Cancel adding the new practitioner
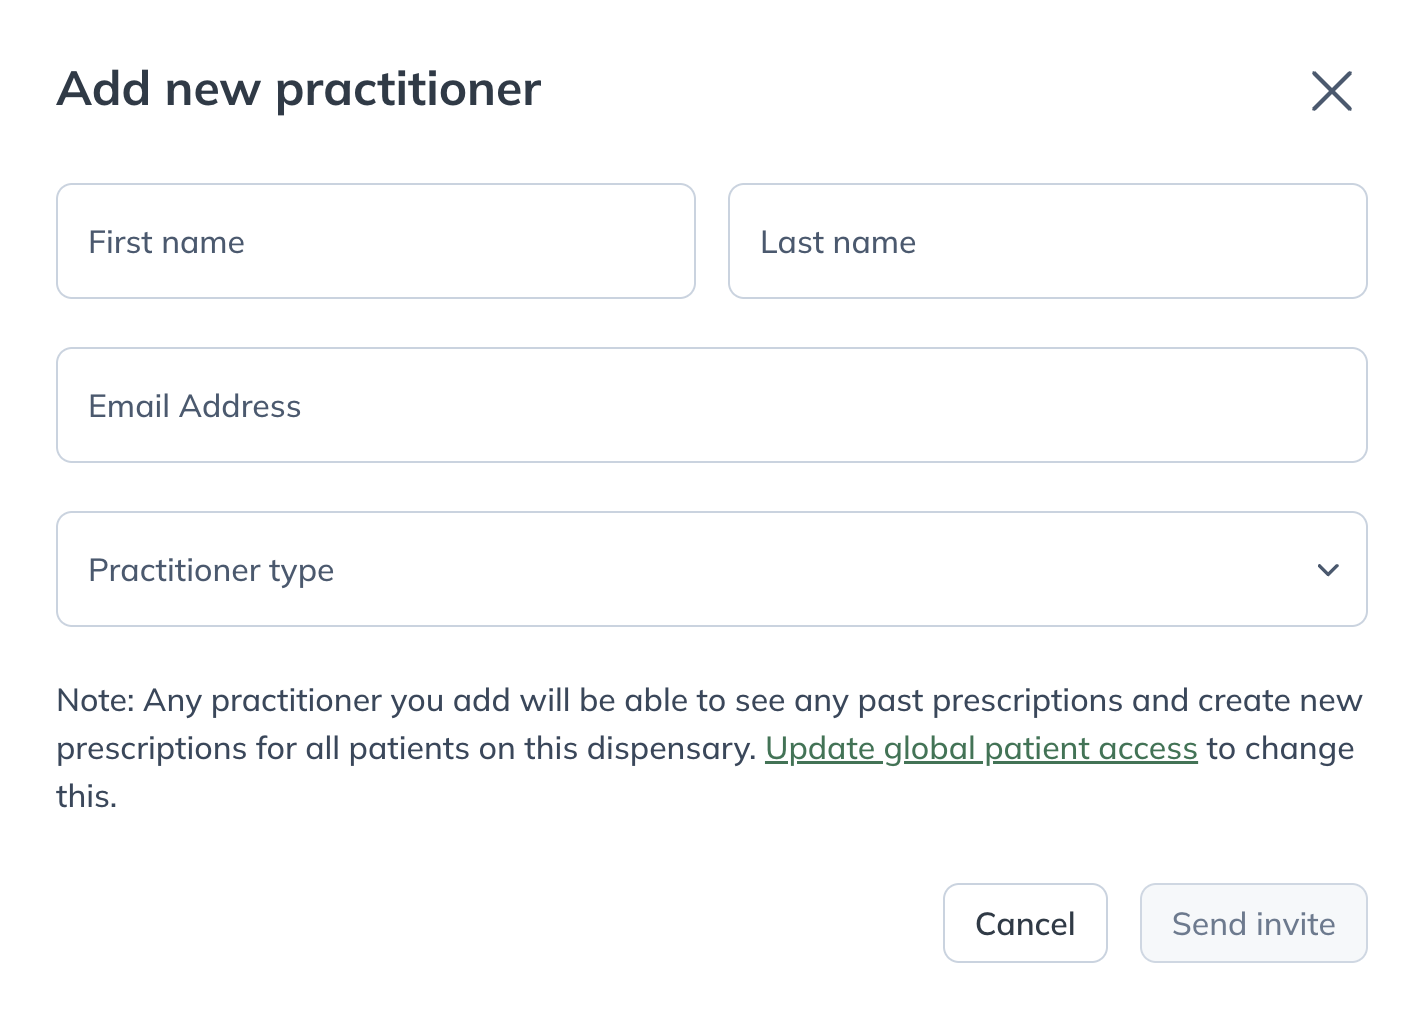Viewport: 1422px width, 1018px height. click(x=1025, y=923)
